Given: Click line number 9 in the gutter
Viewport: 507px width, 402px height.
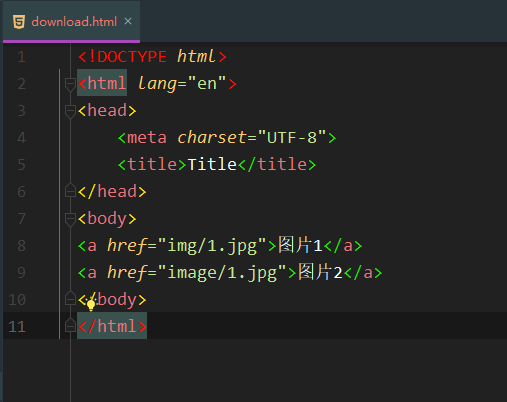Looking at the screenshot, I should coord(21,273).
